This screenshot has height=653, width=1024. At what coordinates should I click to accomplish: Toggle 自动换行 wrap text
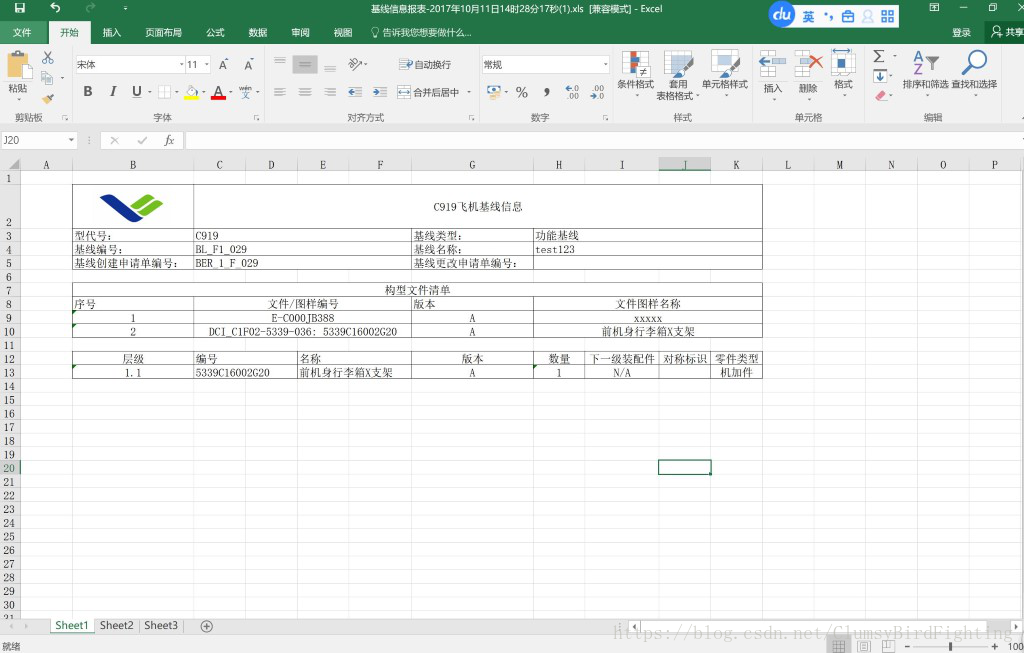coord(425,65)
